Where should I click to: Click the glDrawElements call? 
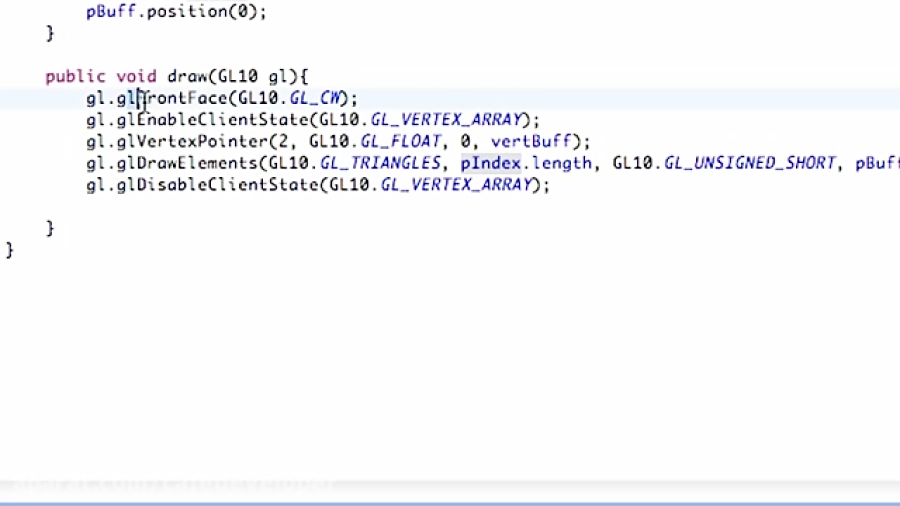[187, 164]
